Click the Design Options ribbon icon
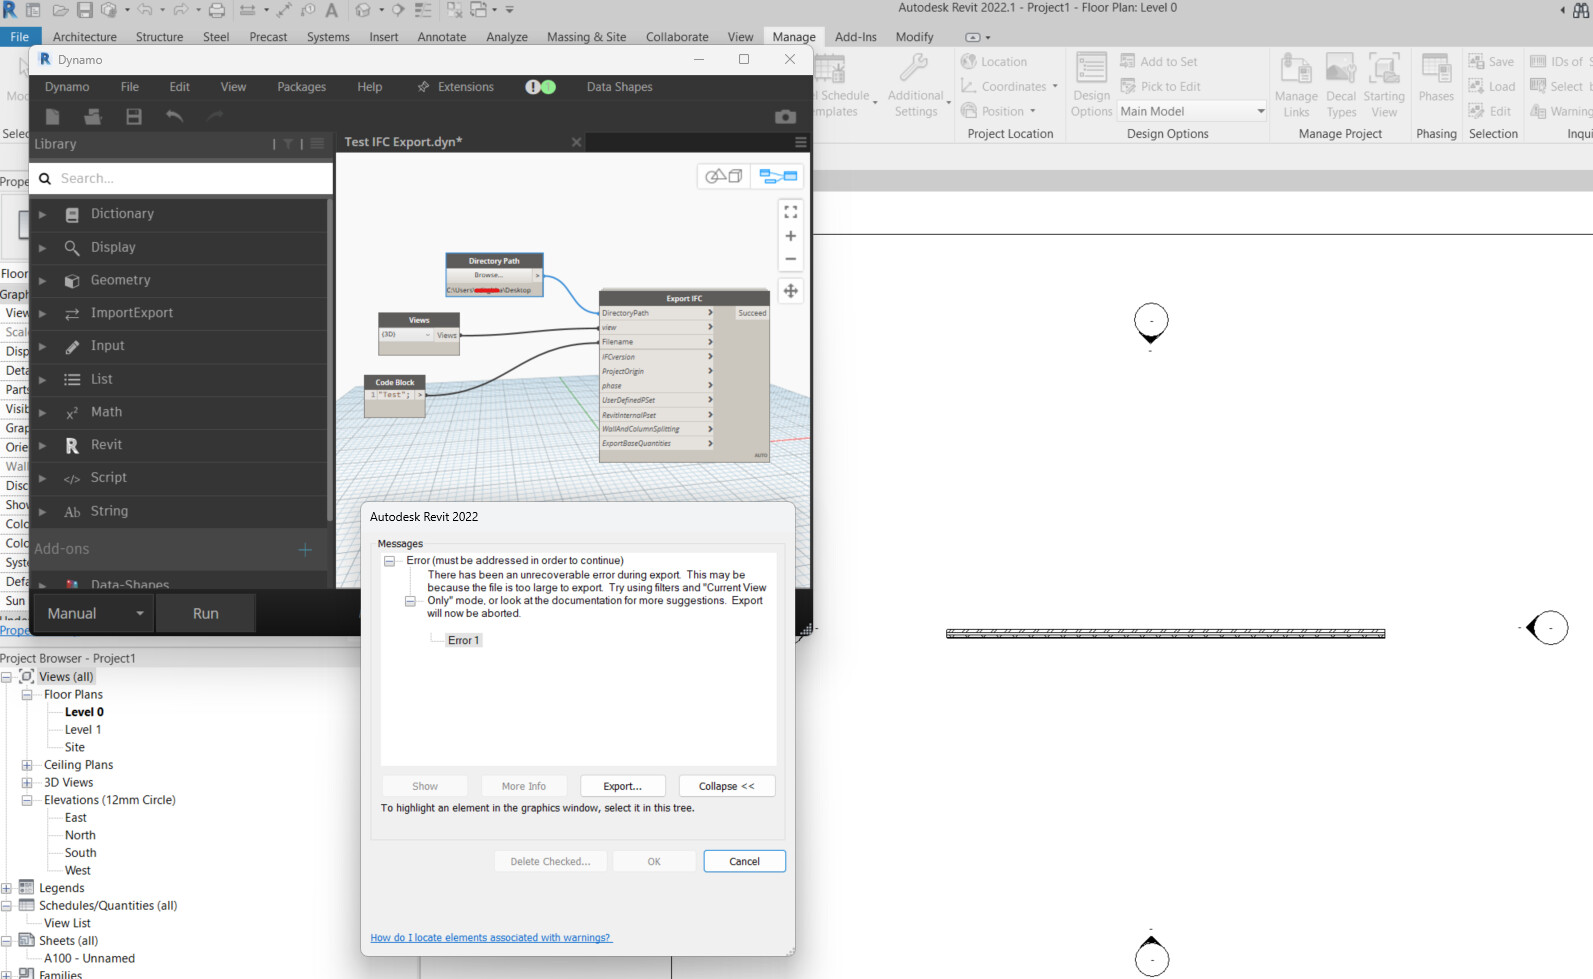The image size is (1593, 979). [x=1091, y=84]
